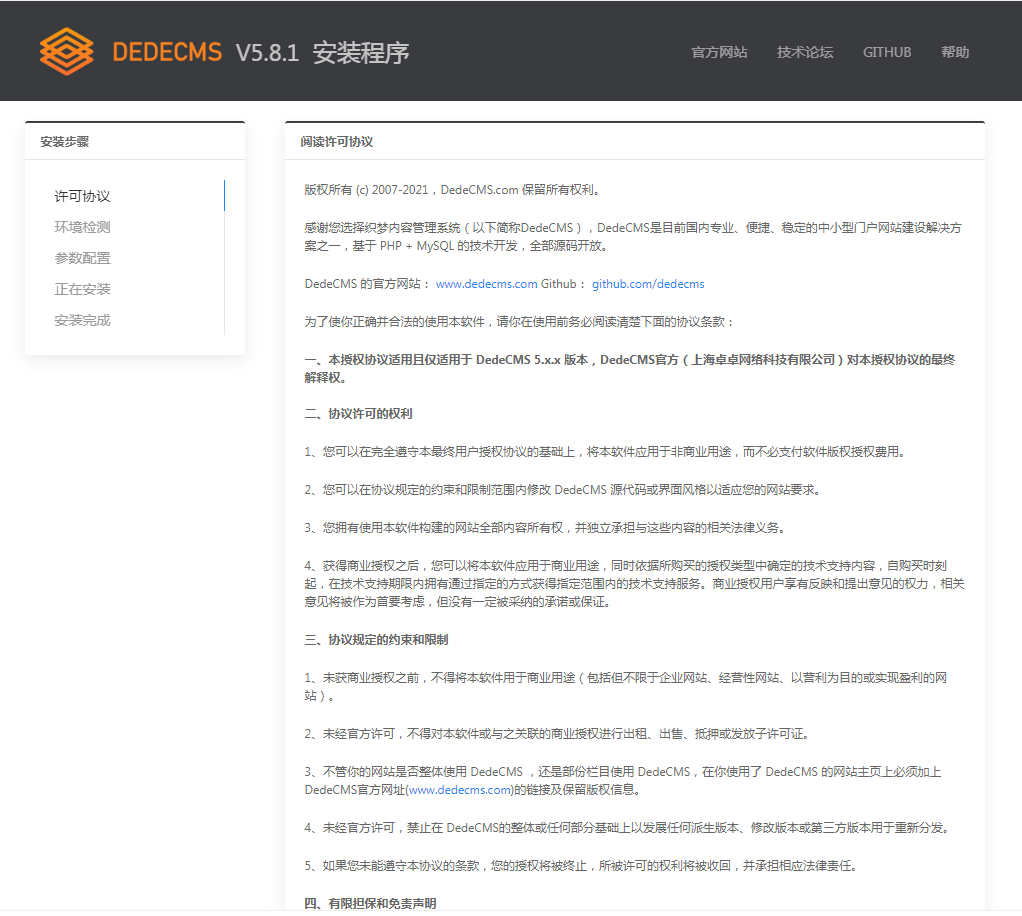Click the 二、协议许可的权利 section heading
The image size is (1022, 916).
point(358,413)
